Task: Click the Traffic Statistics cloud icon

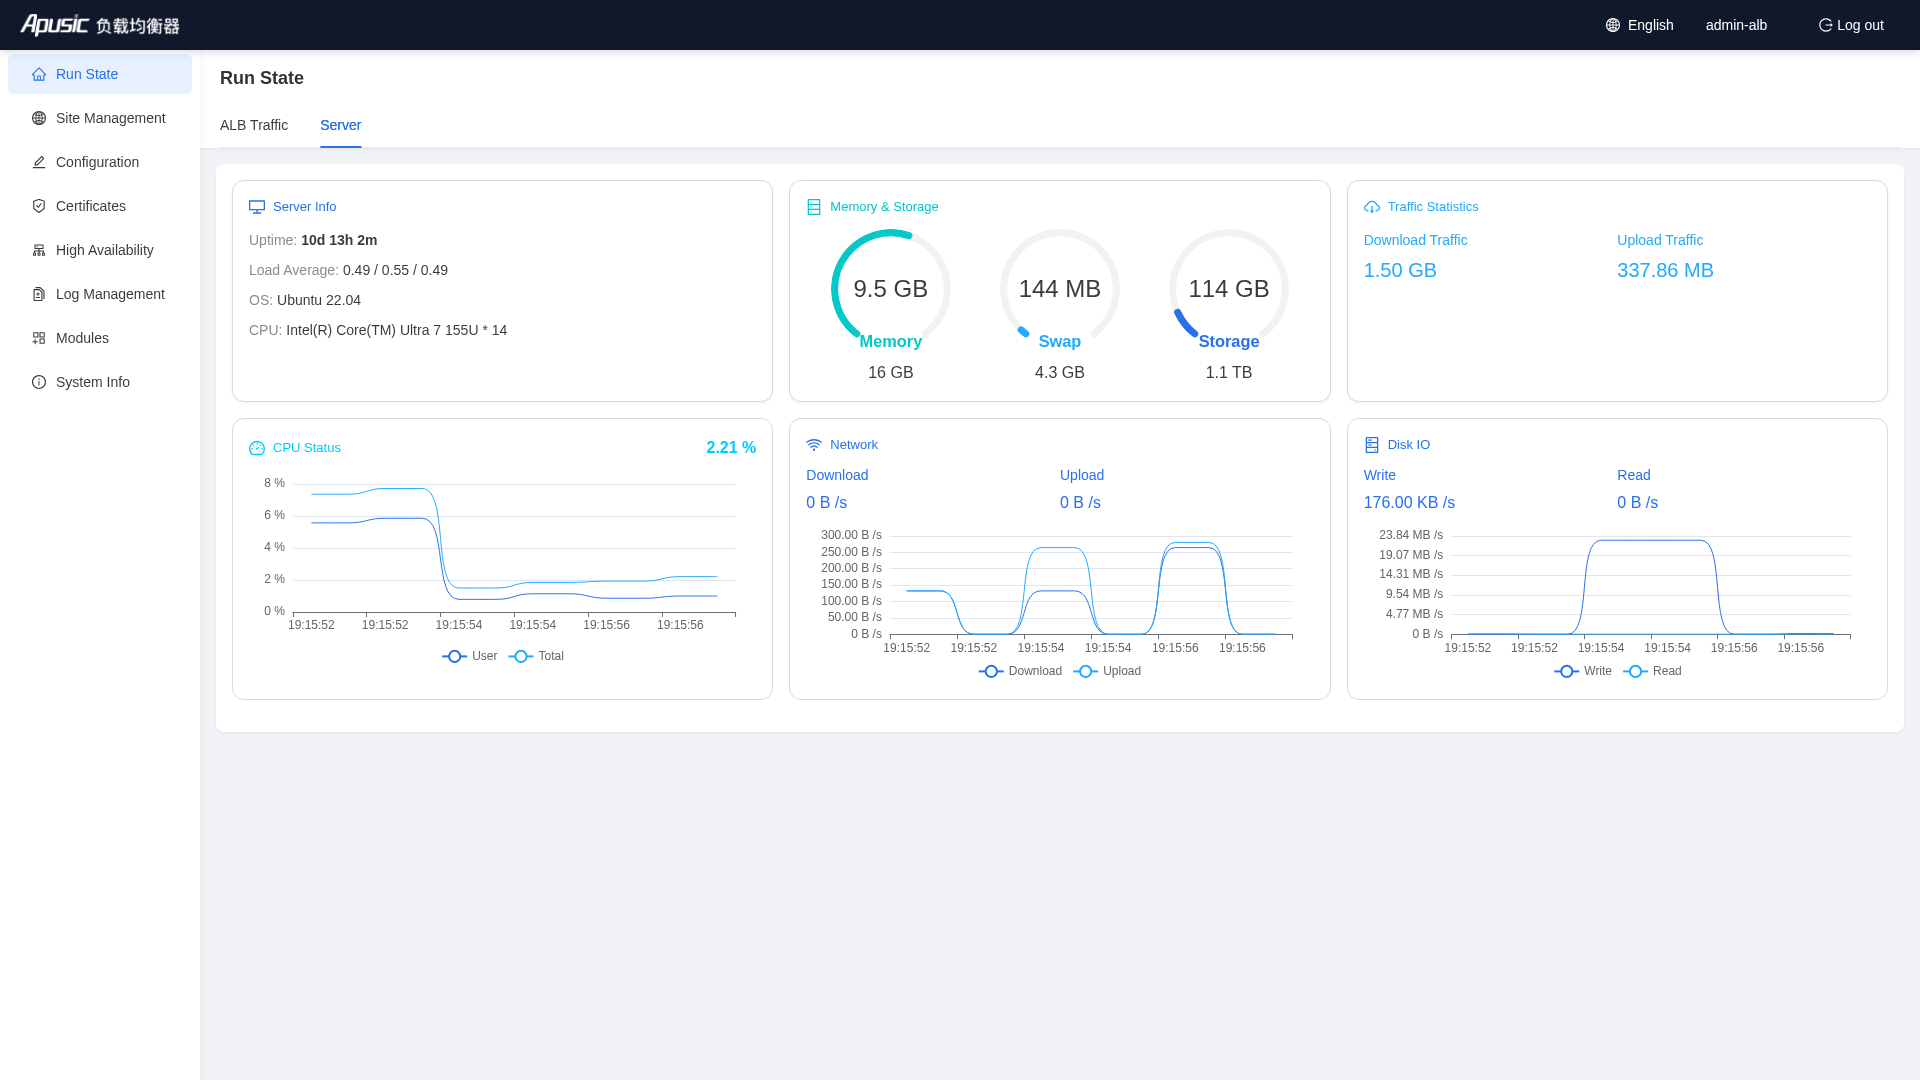Action: pyautogui.click(x=1372, y=207)
